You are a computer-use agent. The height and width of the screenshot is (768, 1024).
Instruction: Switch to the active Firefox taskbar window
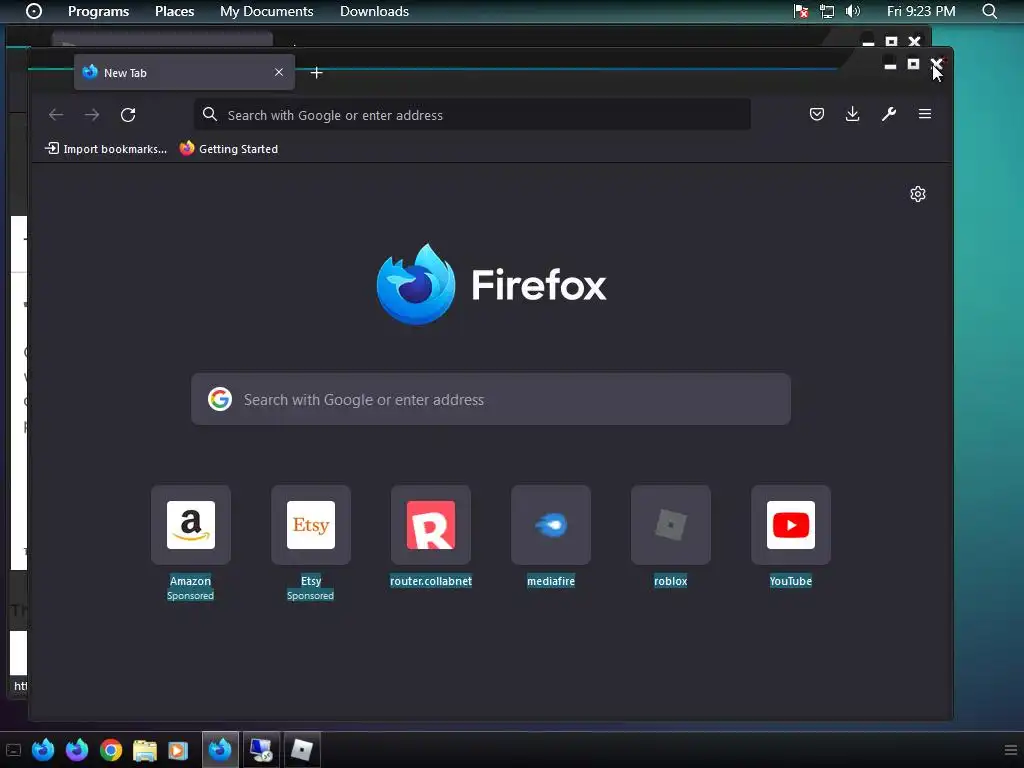pos(220,750)
